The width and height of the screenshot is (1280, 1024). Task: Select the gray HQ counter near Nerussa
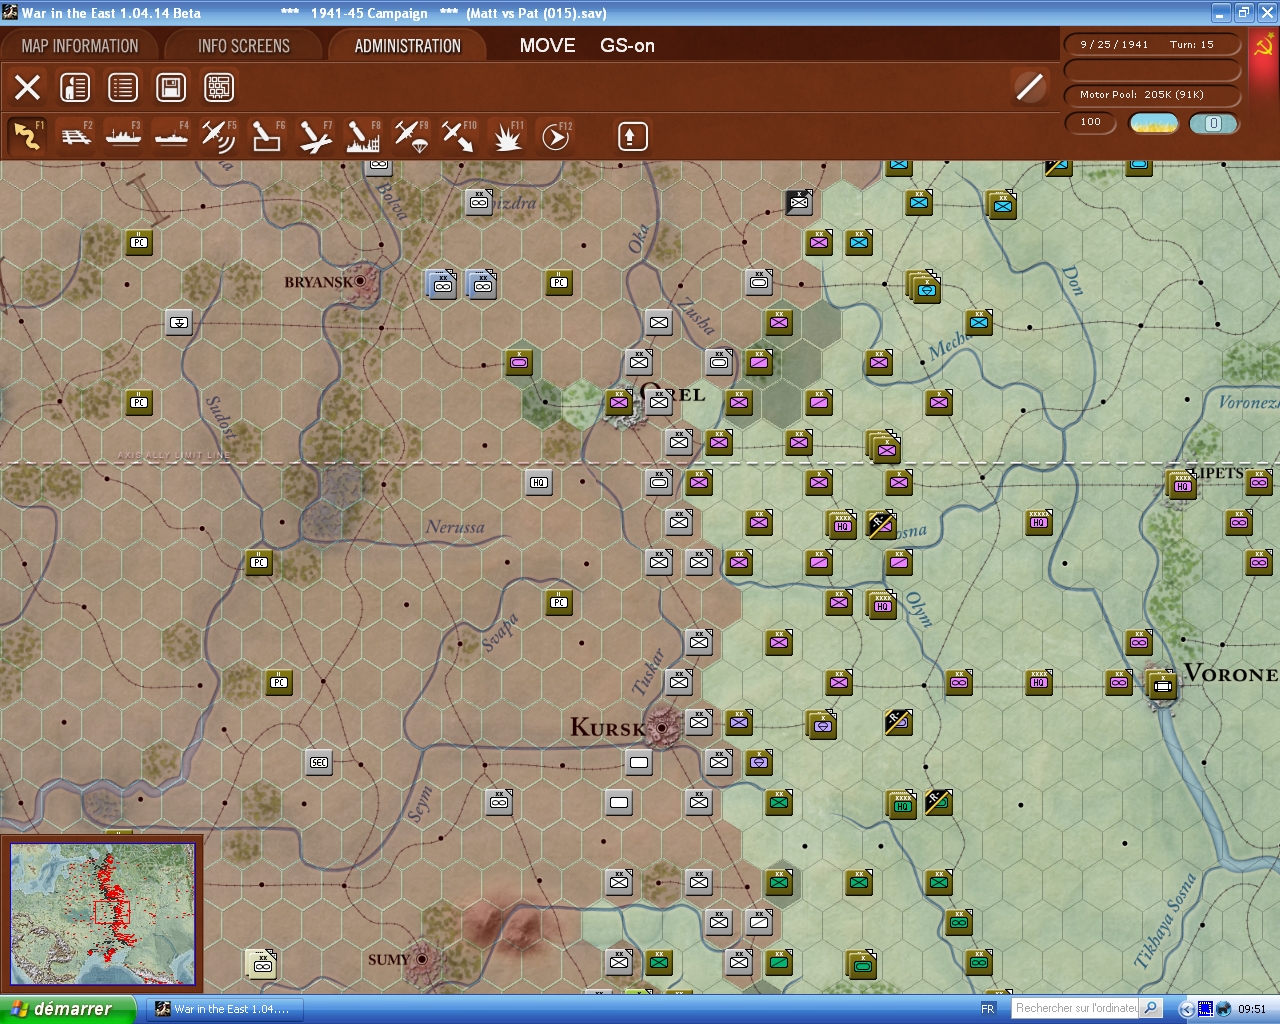click(x=539, y=483)
